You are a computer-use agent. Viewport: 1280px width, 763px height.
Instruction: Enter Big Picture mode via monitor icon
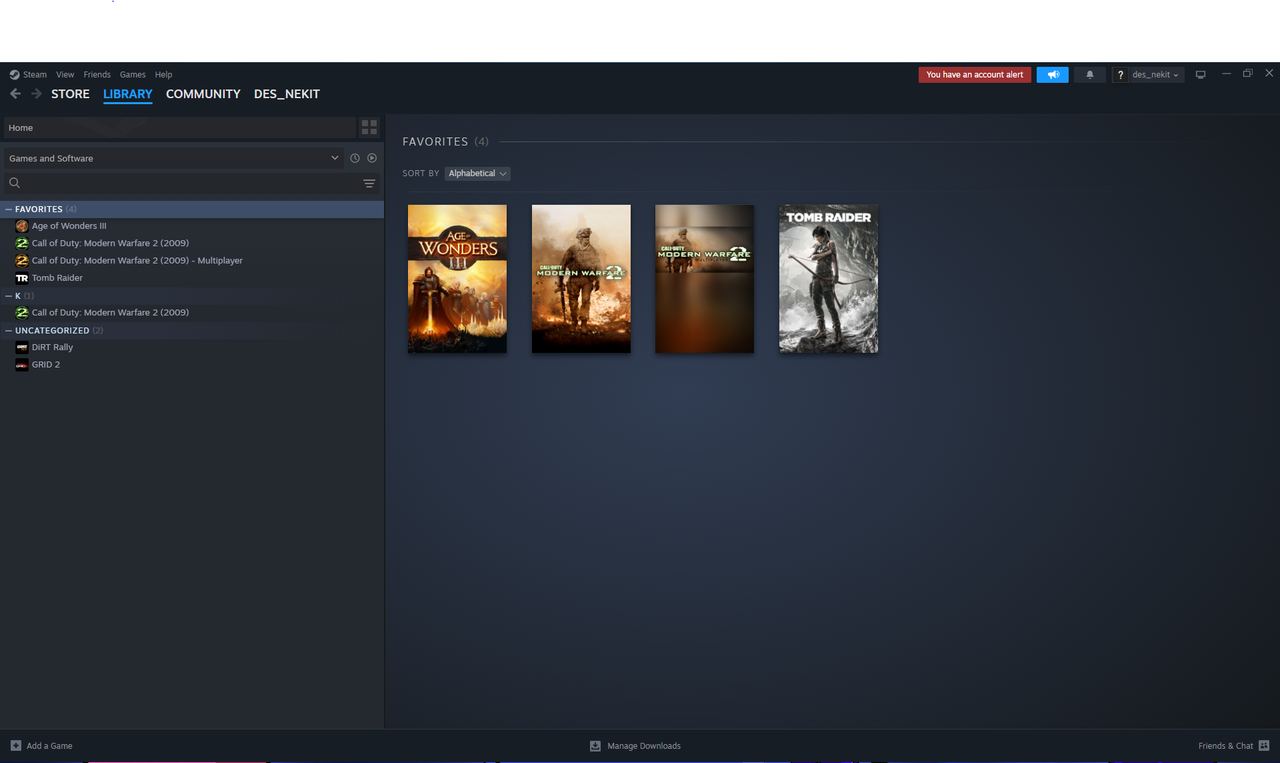coord(1201,74)
